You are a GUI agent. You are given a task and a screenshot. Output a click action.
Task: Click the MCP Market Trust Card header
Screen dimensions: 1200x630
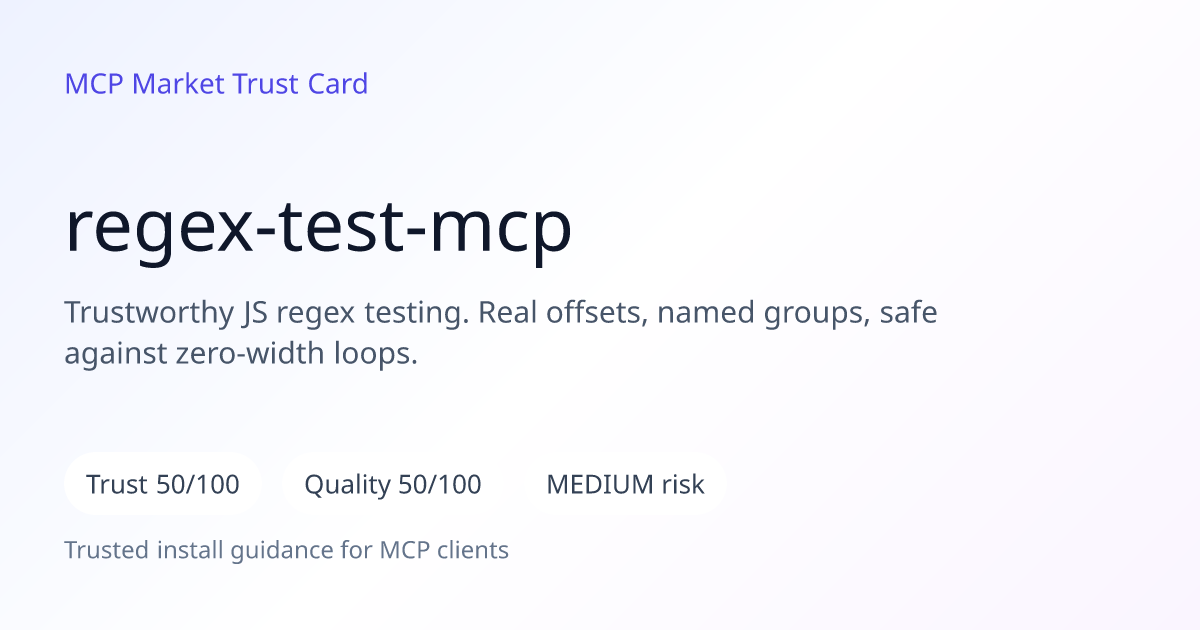point(216,84)
